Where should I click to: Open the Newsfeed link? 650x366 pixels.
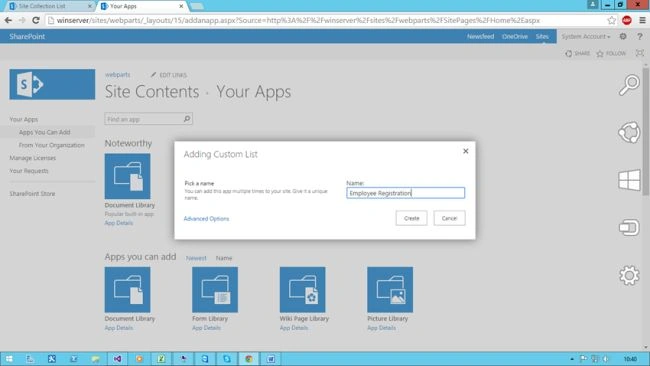pyautogui.click(x=480, y=36)
